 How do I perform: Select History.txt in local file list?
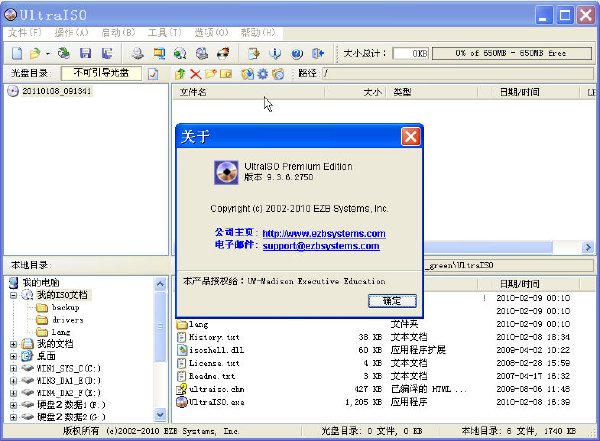click(214, 337)
